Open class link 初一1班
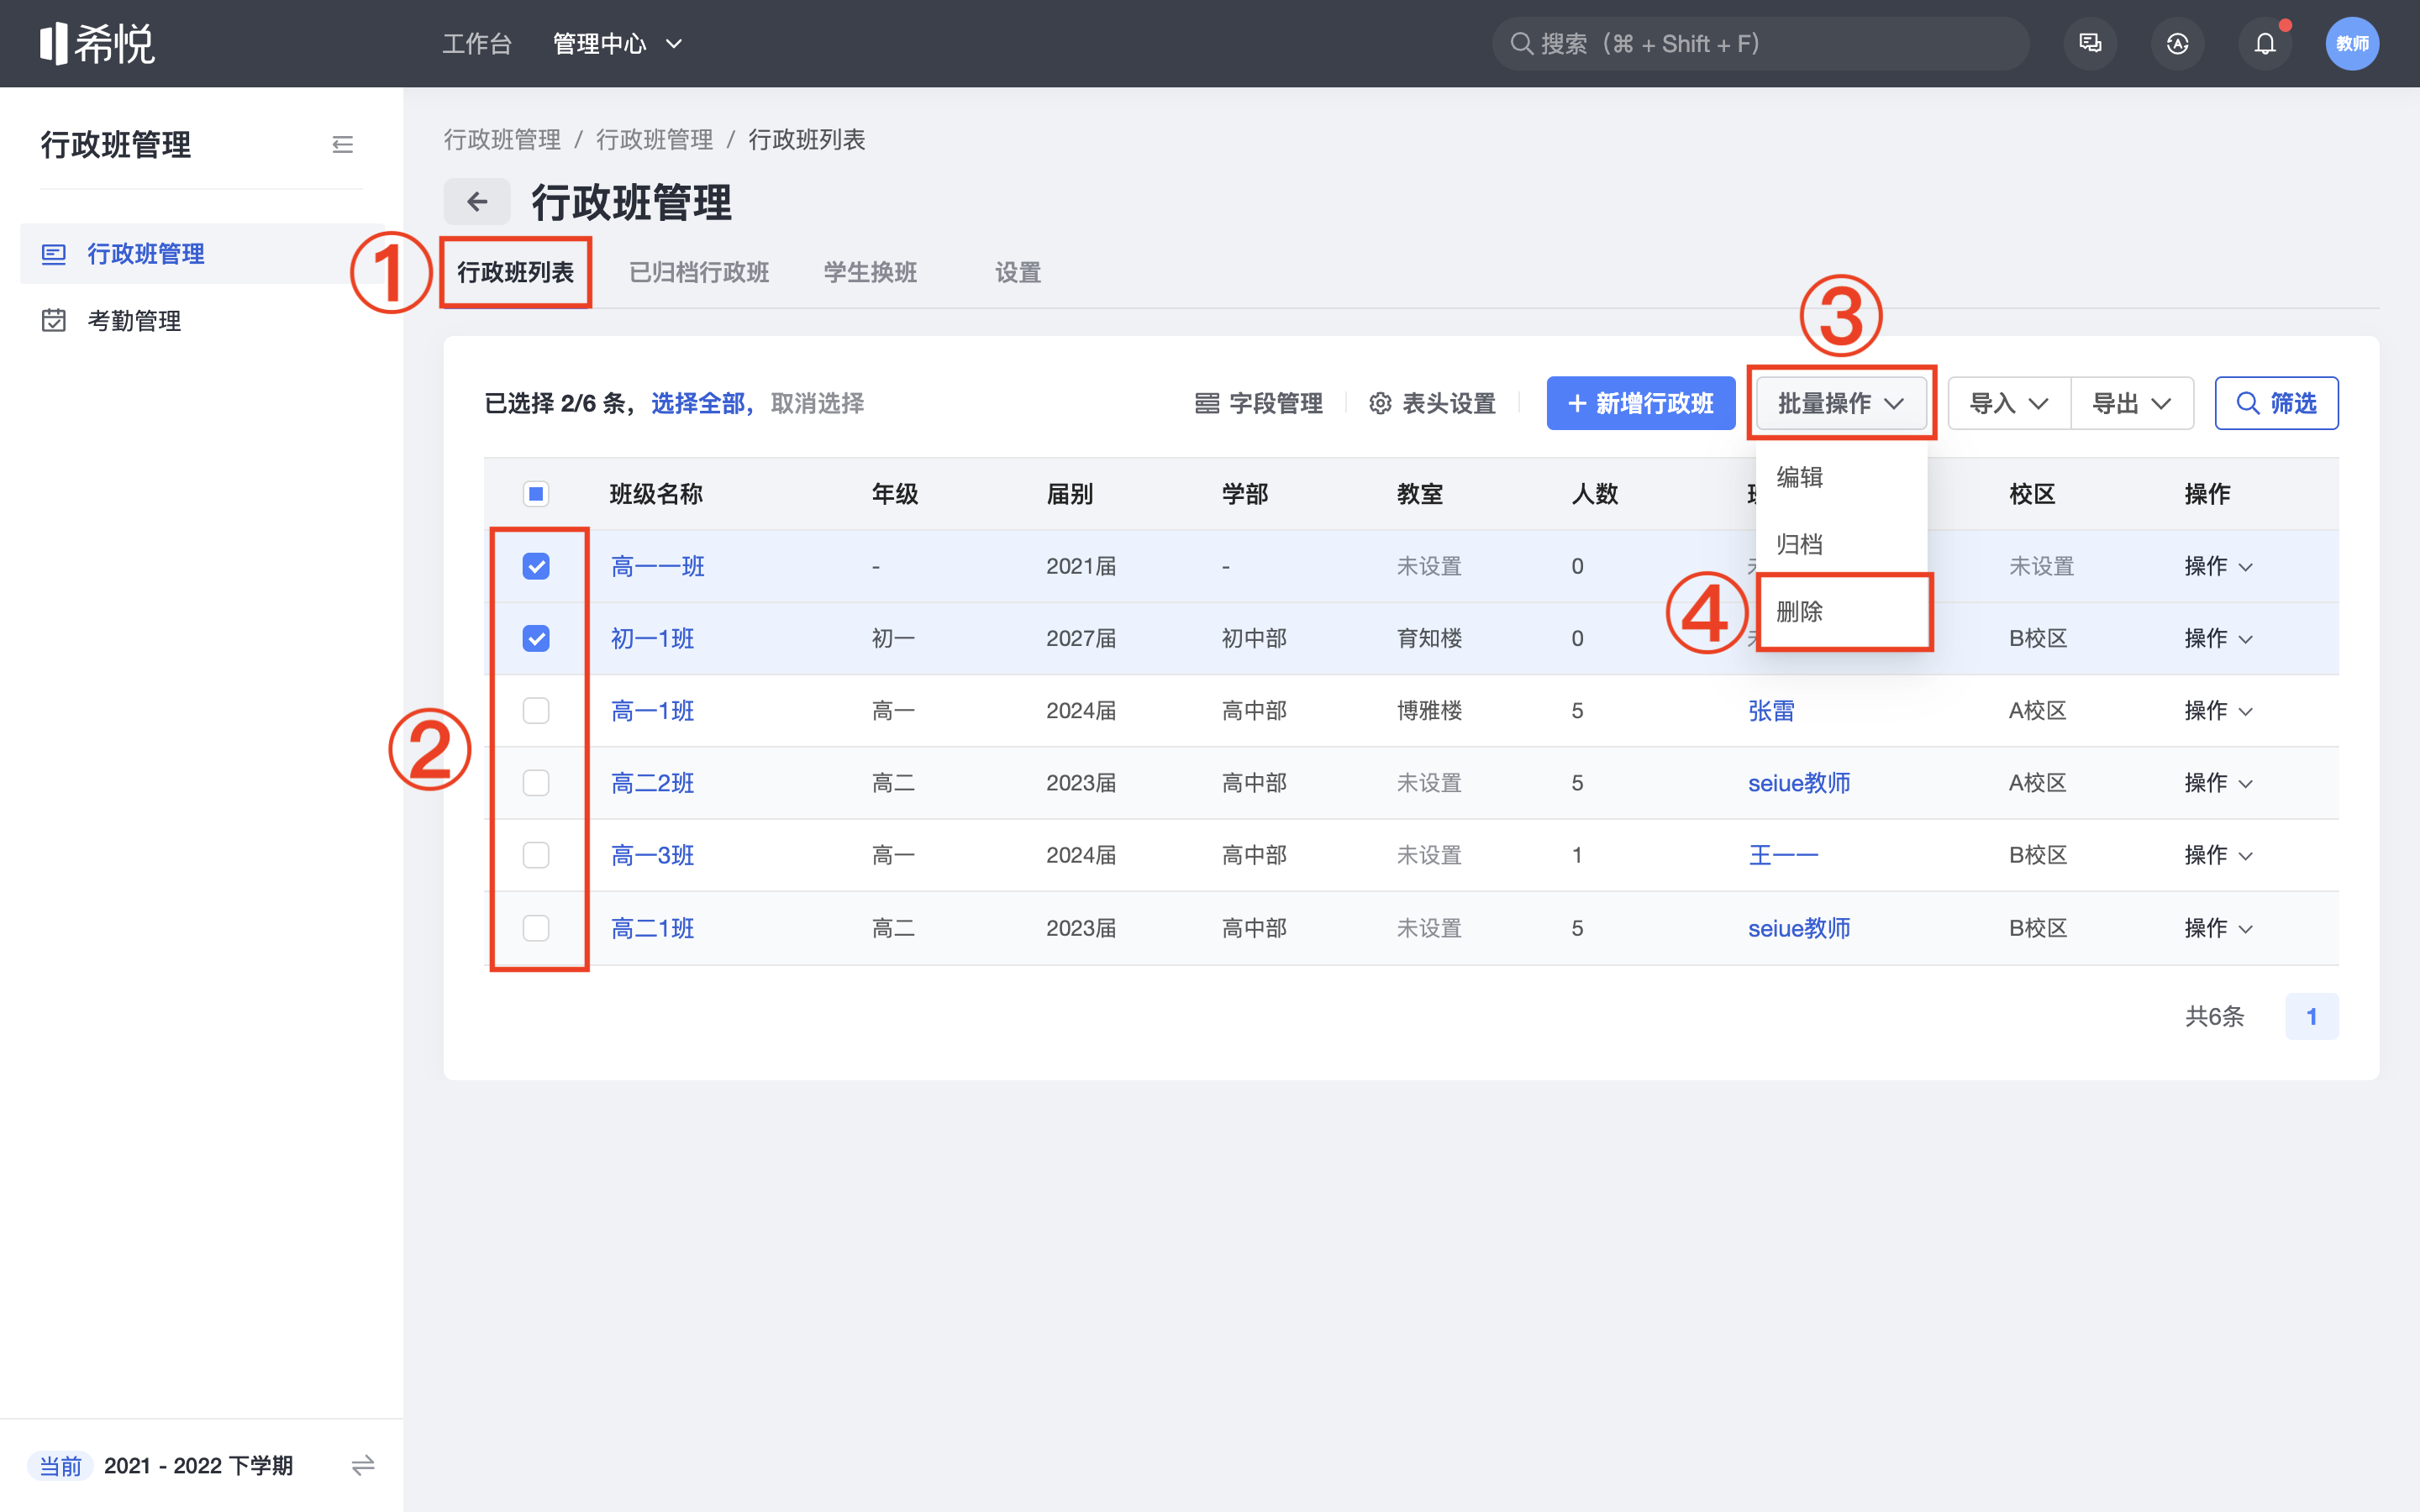Viewport: 2420px width, 1512px height. pyautogui.click(x=652, y=638)
